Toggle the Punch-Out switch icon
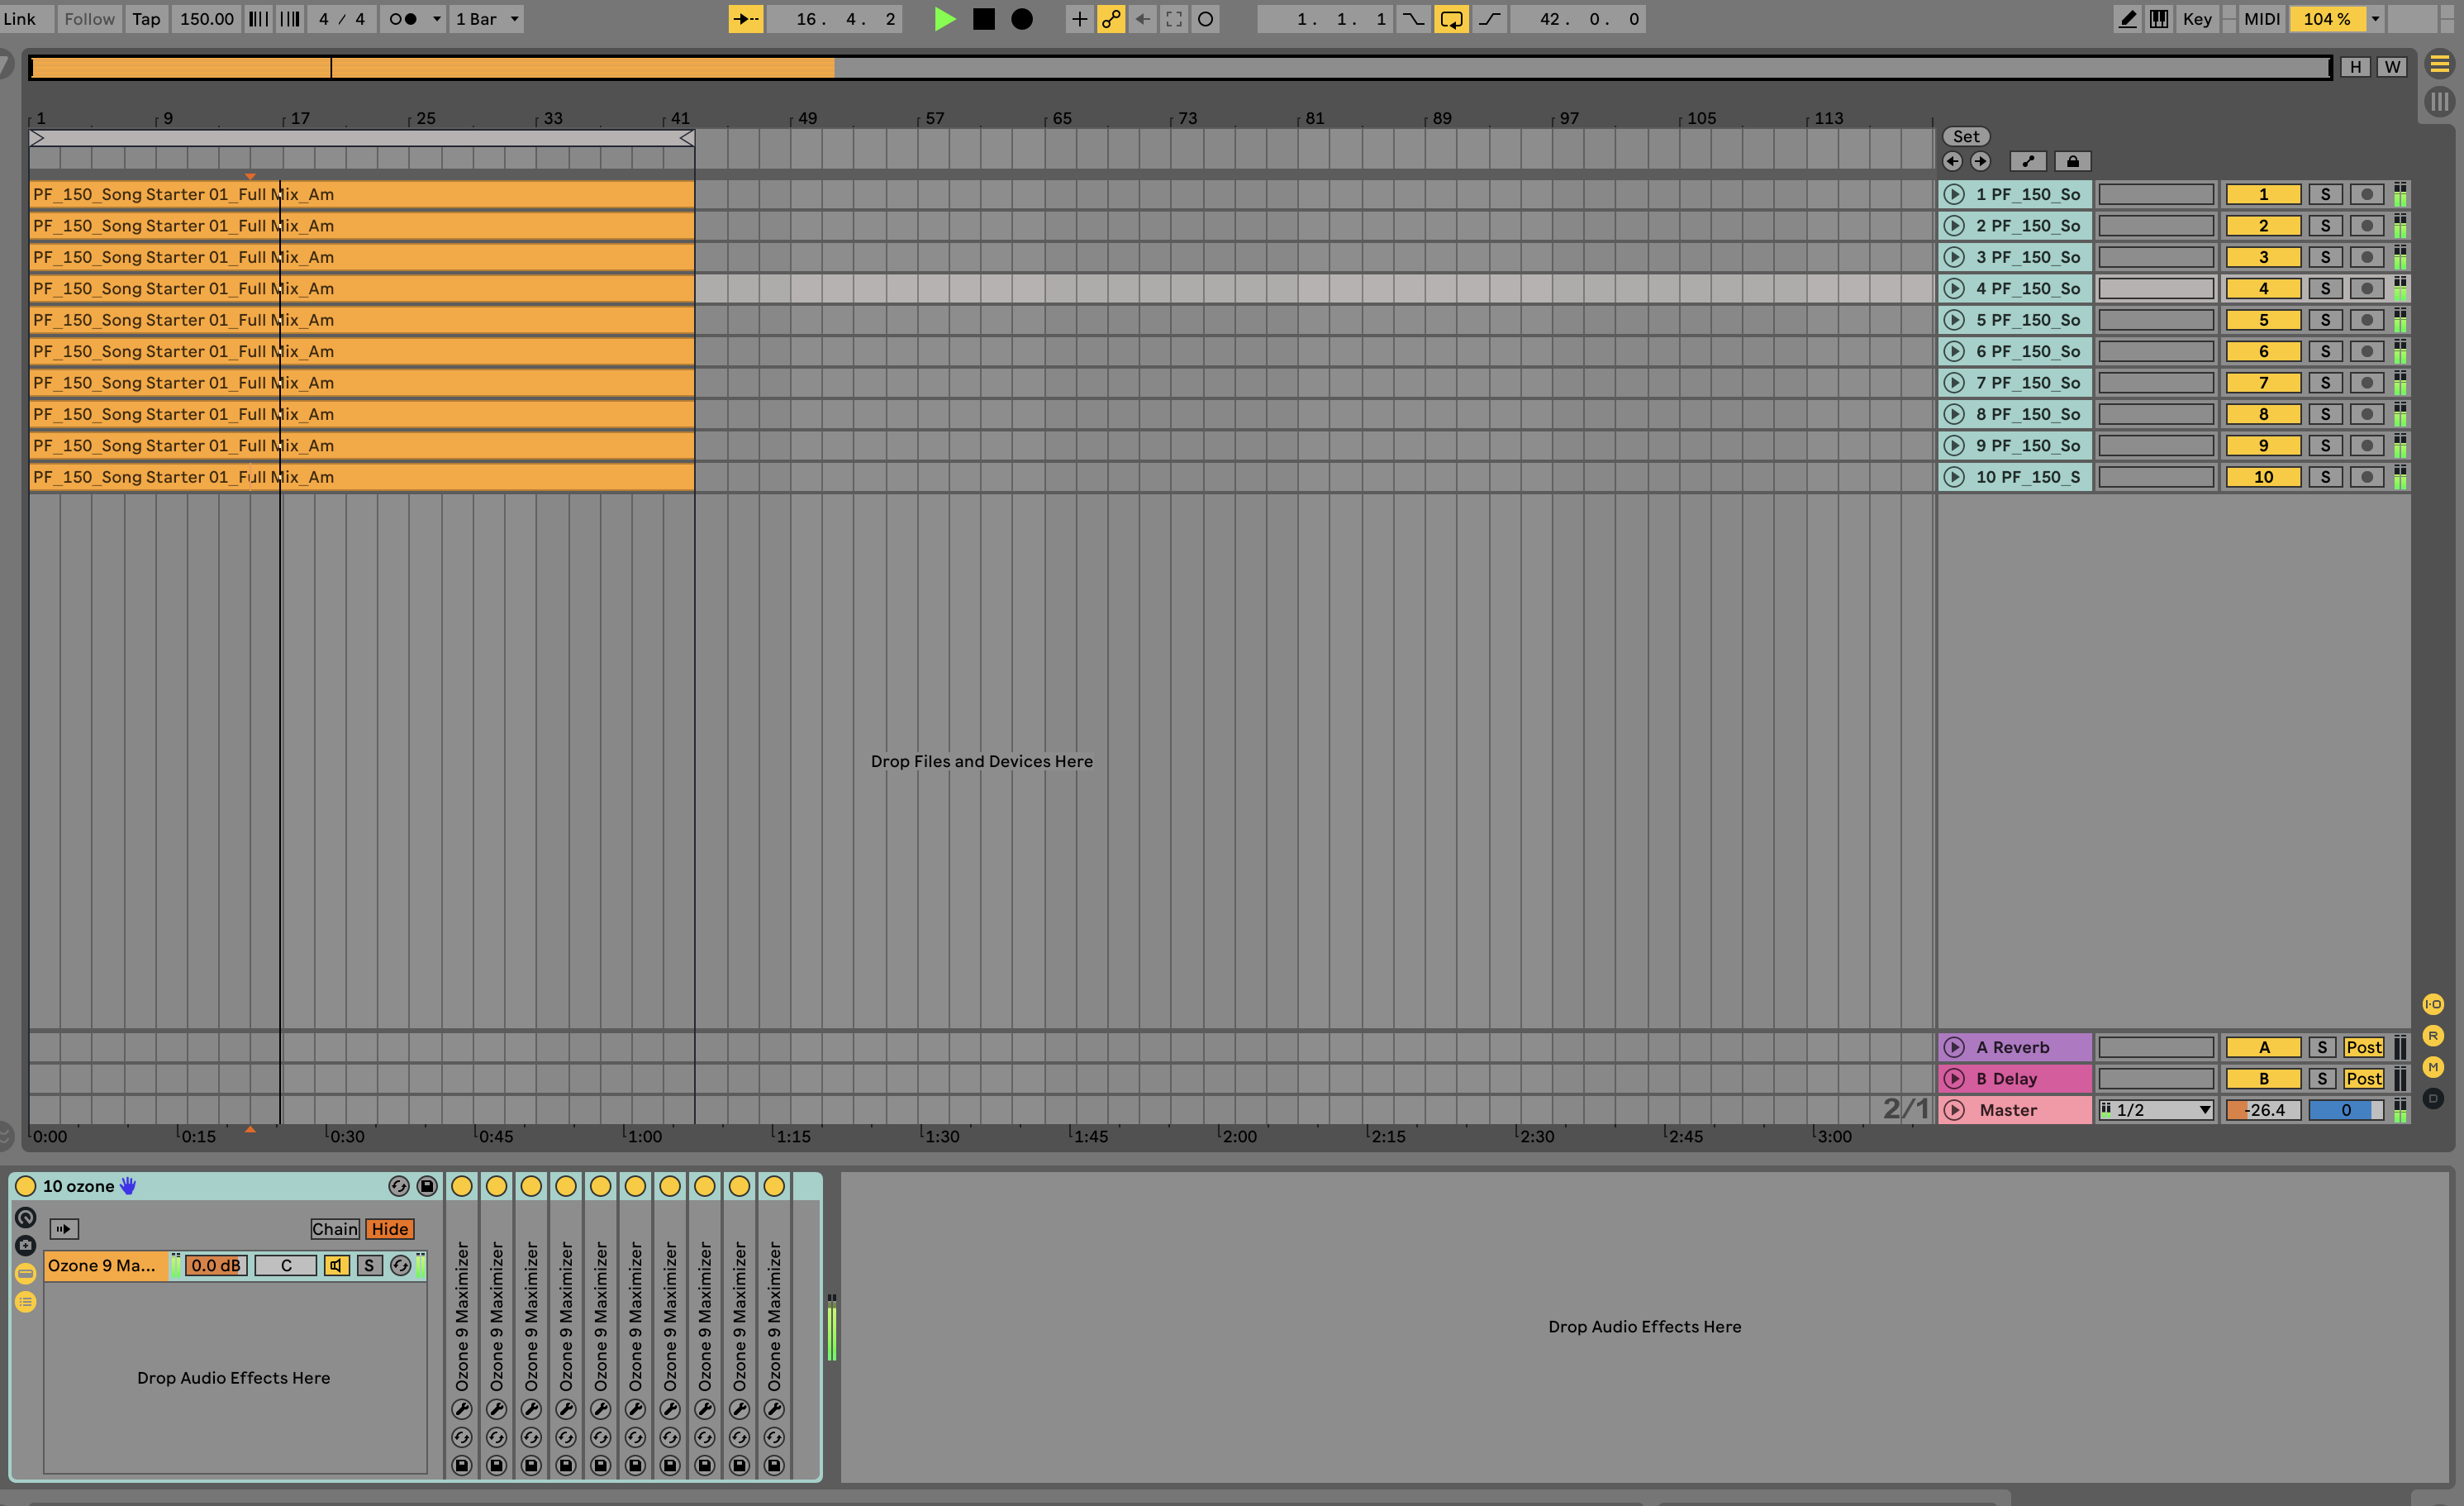Image resolution: width=2464 pixels, height=1506 pixels. pos(1489,19)
